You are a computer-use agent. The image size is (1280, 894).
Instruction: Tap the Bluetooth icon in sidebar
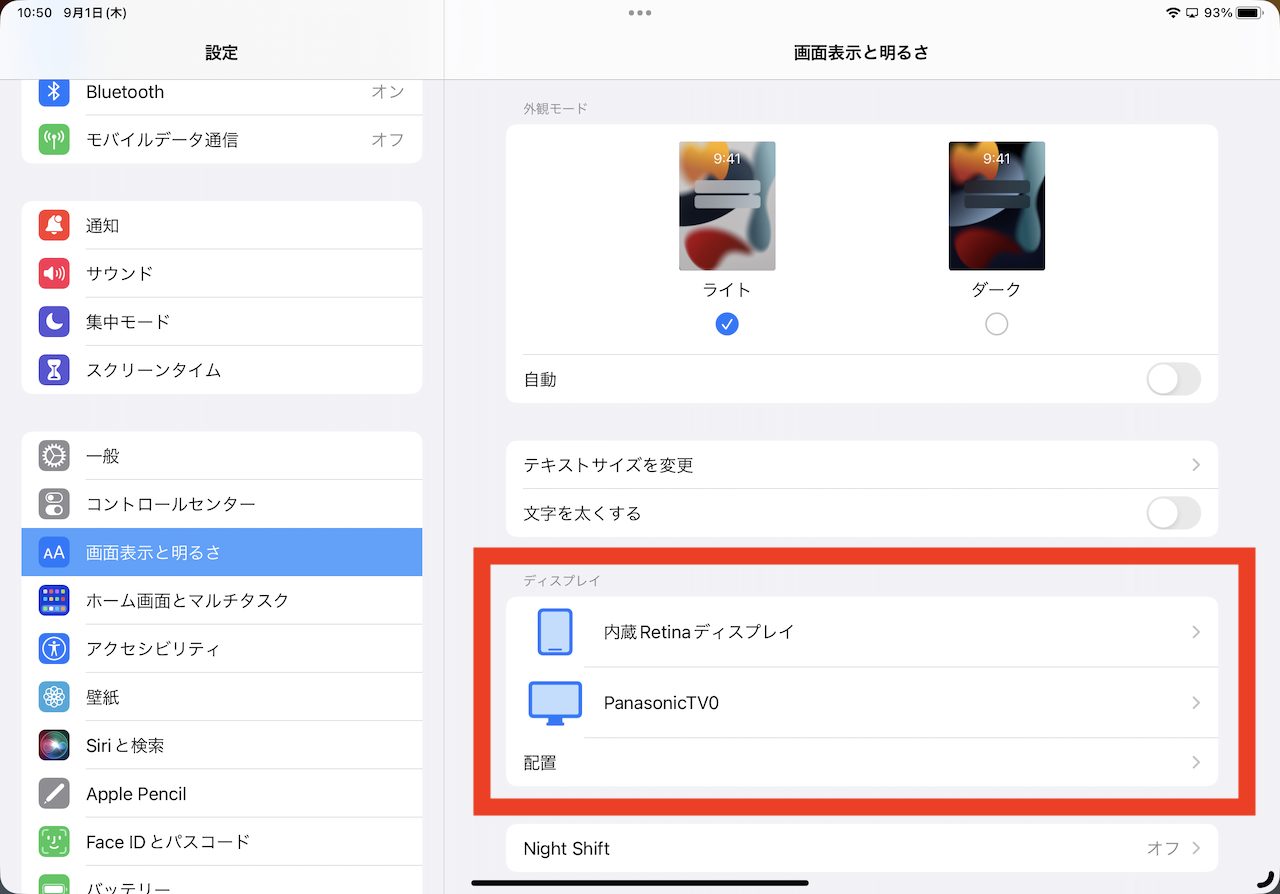pyautogui.click(x=54, y=92)
